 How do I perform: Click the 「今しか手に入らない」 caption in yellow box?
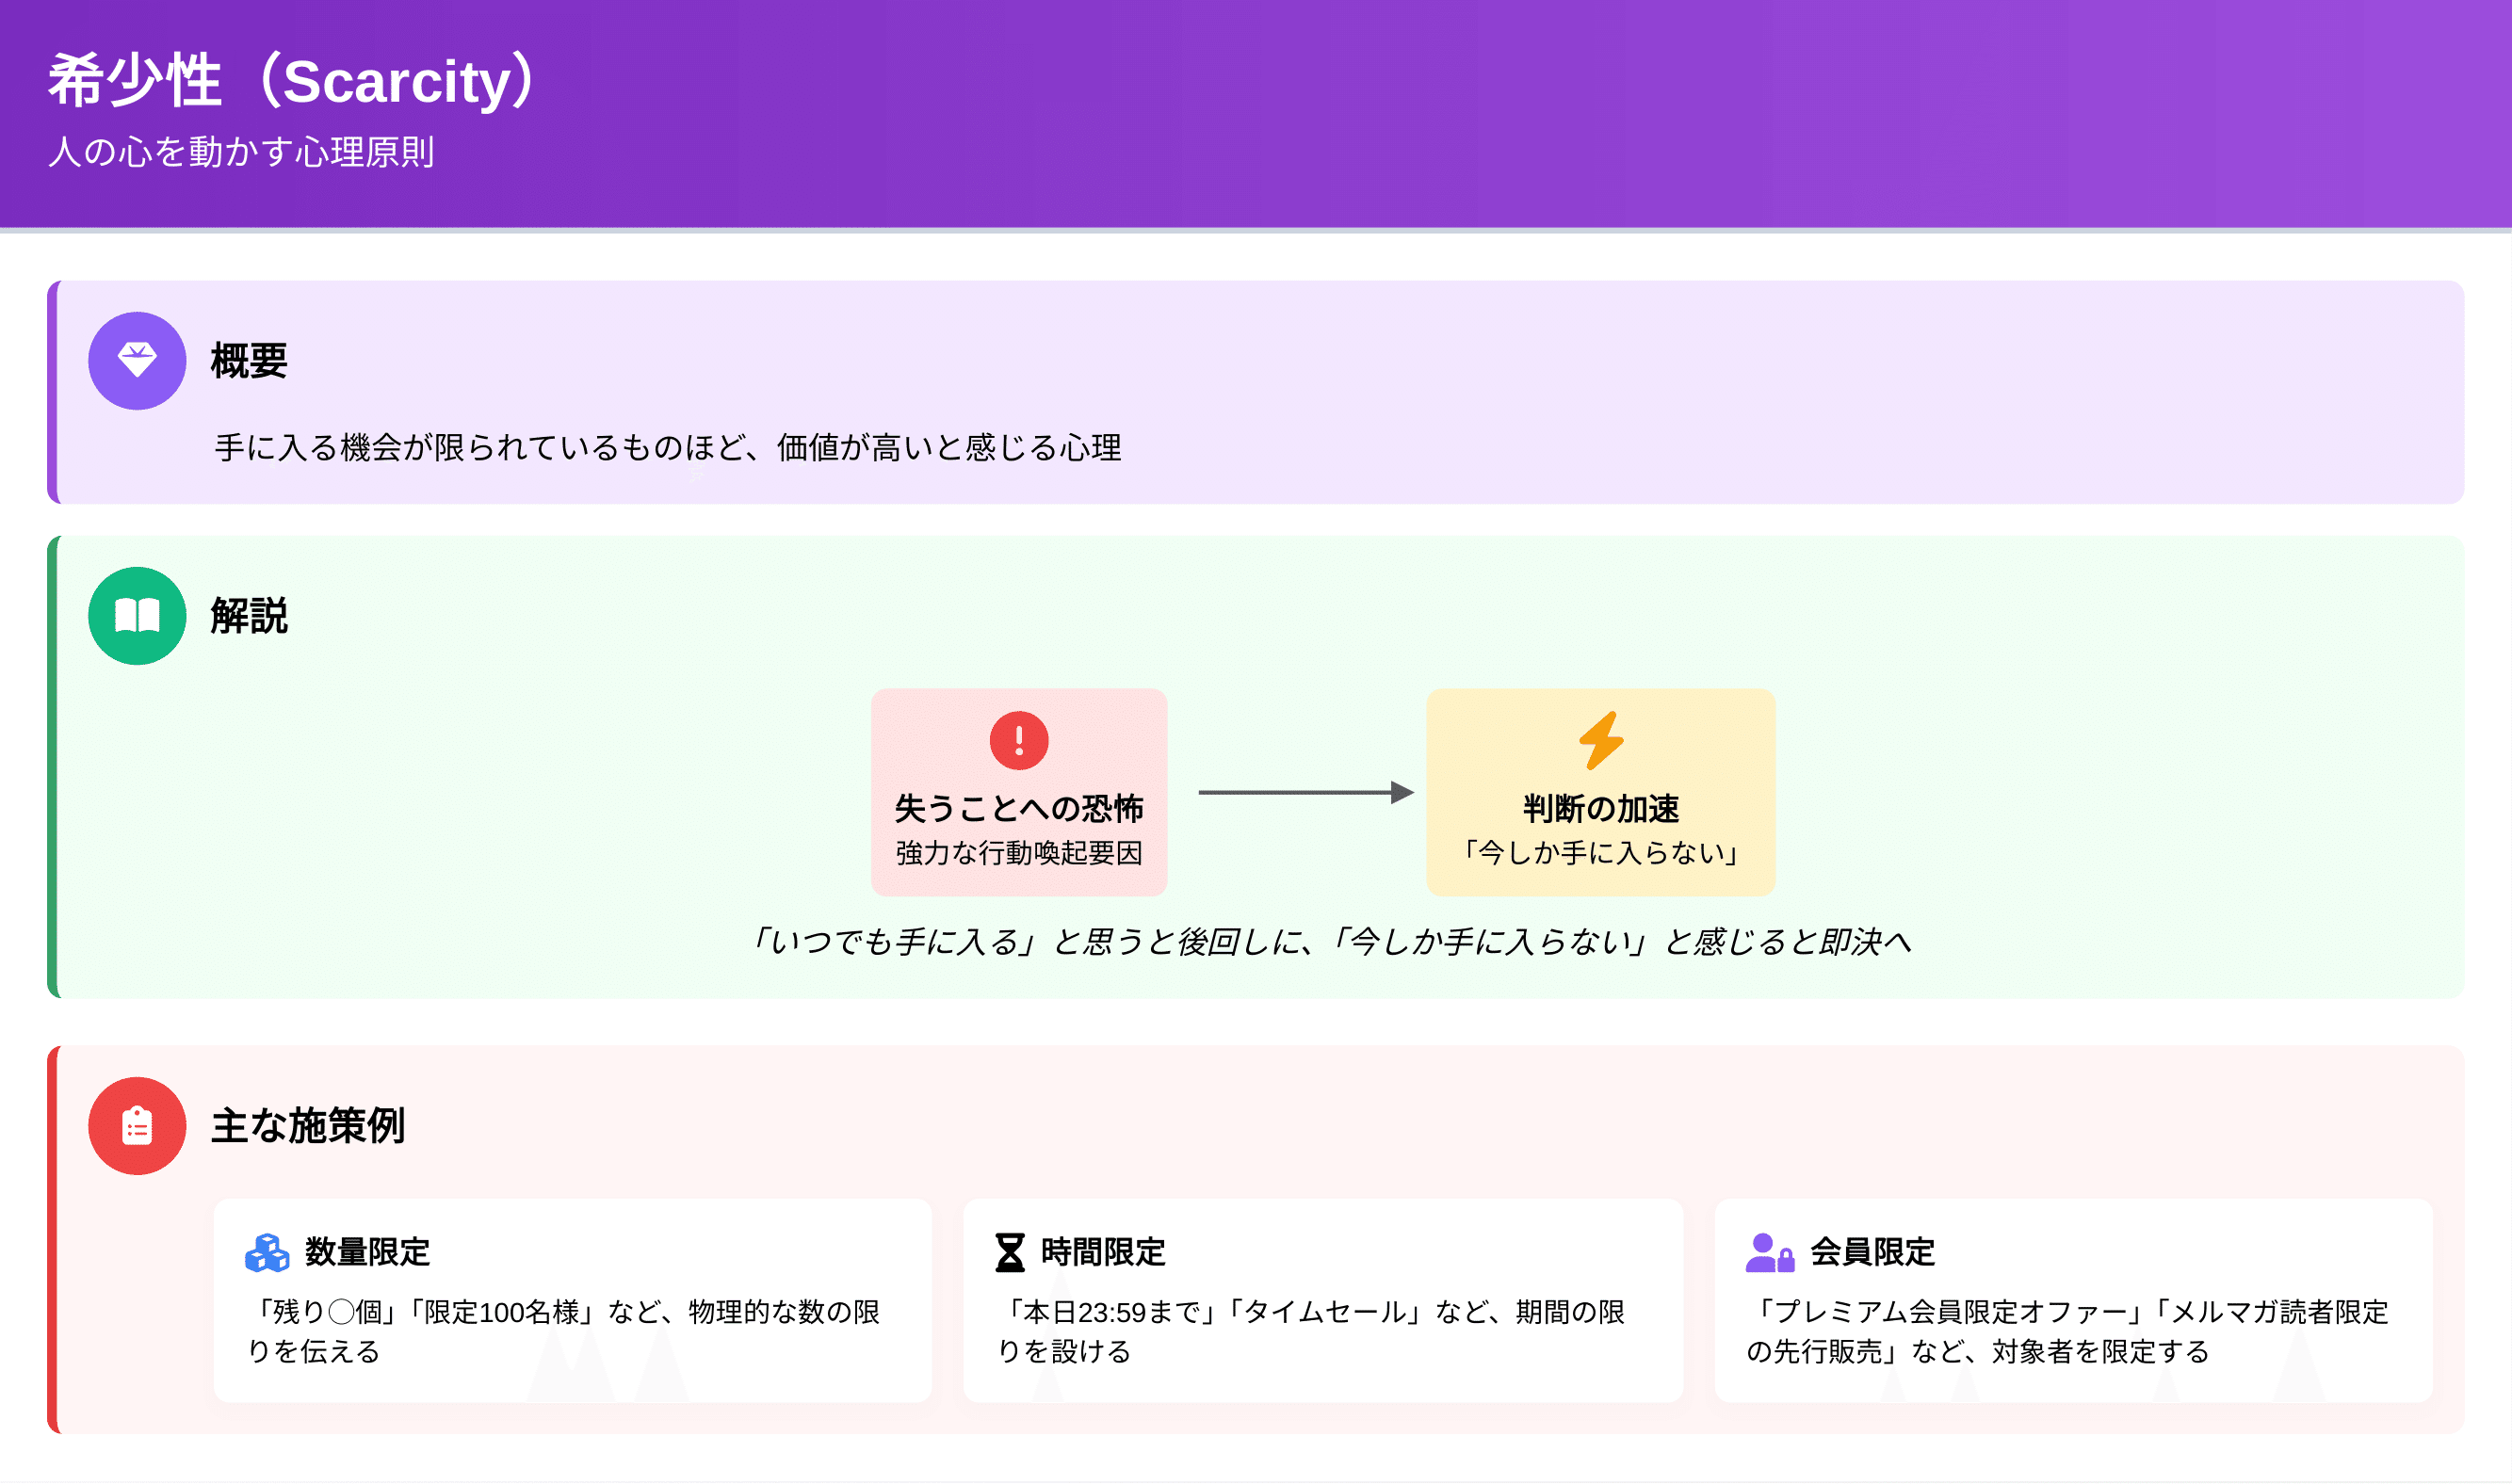(x=1600, y=852)
